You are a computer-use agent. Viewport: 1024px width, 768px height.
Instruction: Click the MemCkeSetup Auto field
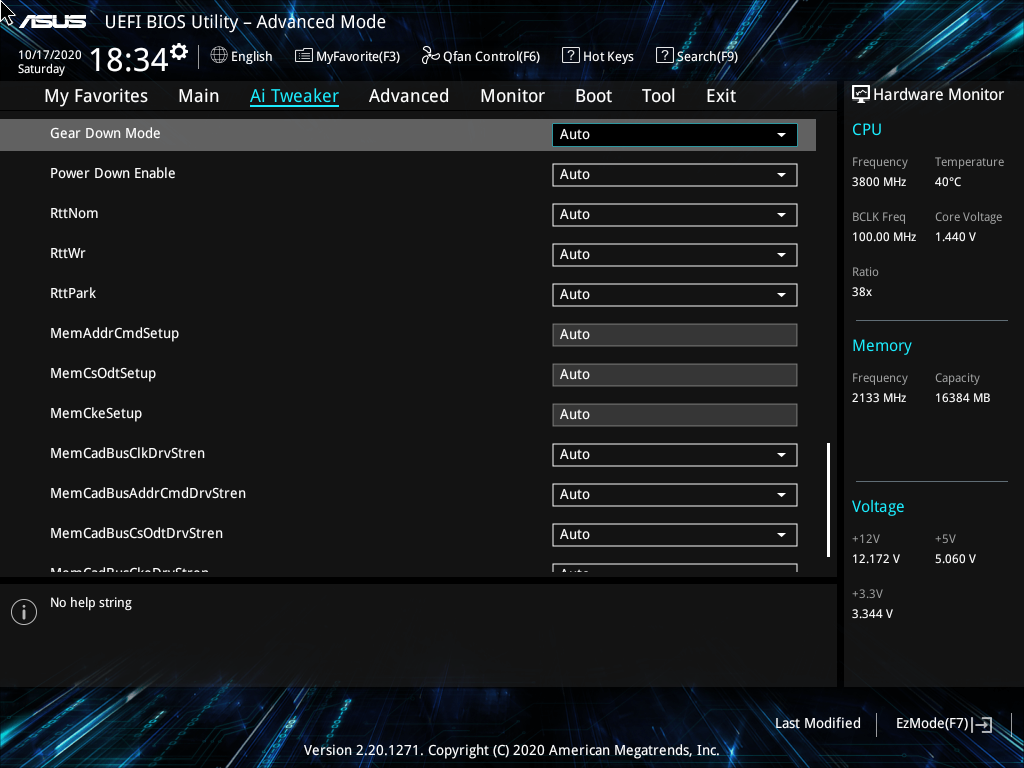pos(675,415)
